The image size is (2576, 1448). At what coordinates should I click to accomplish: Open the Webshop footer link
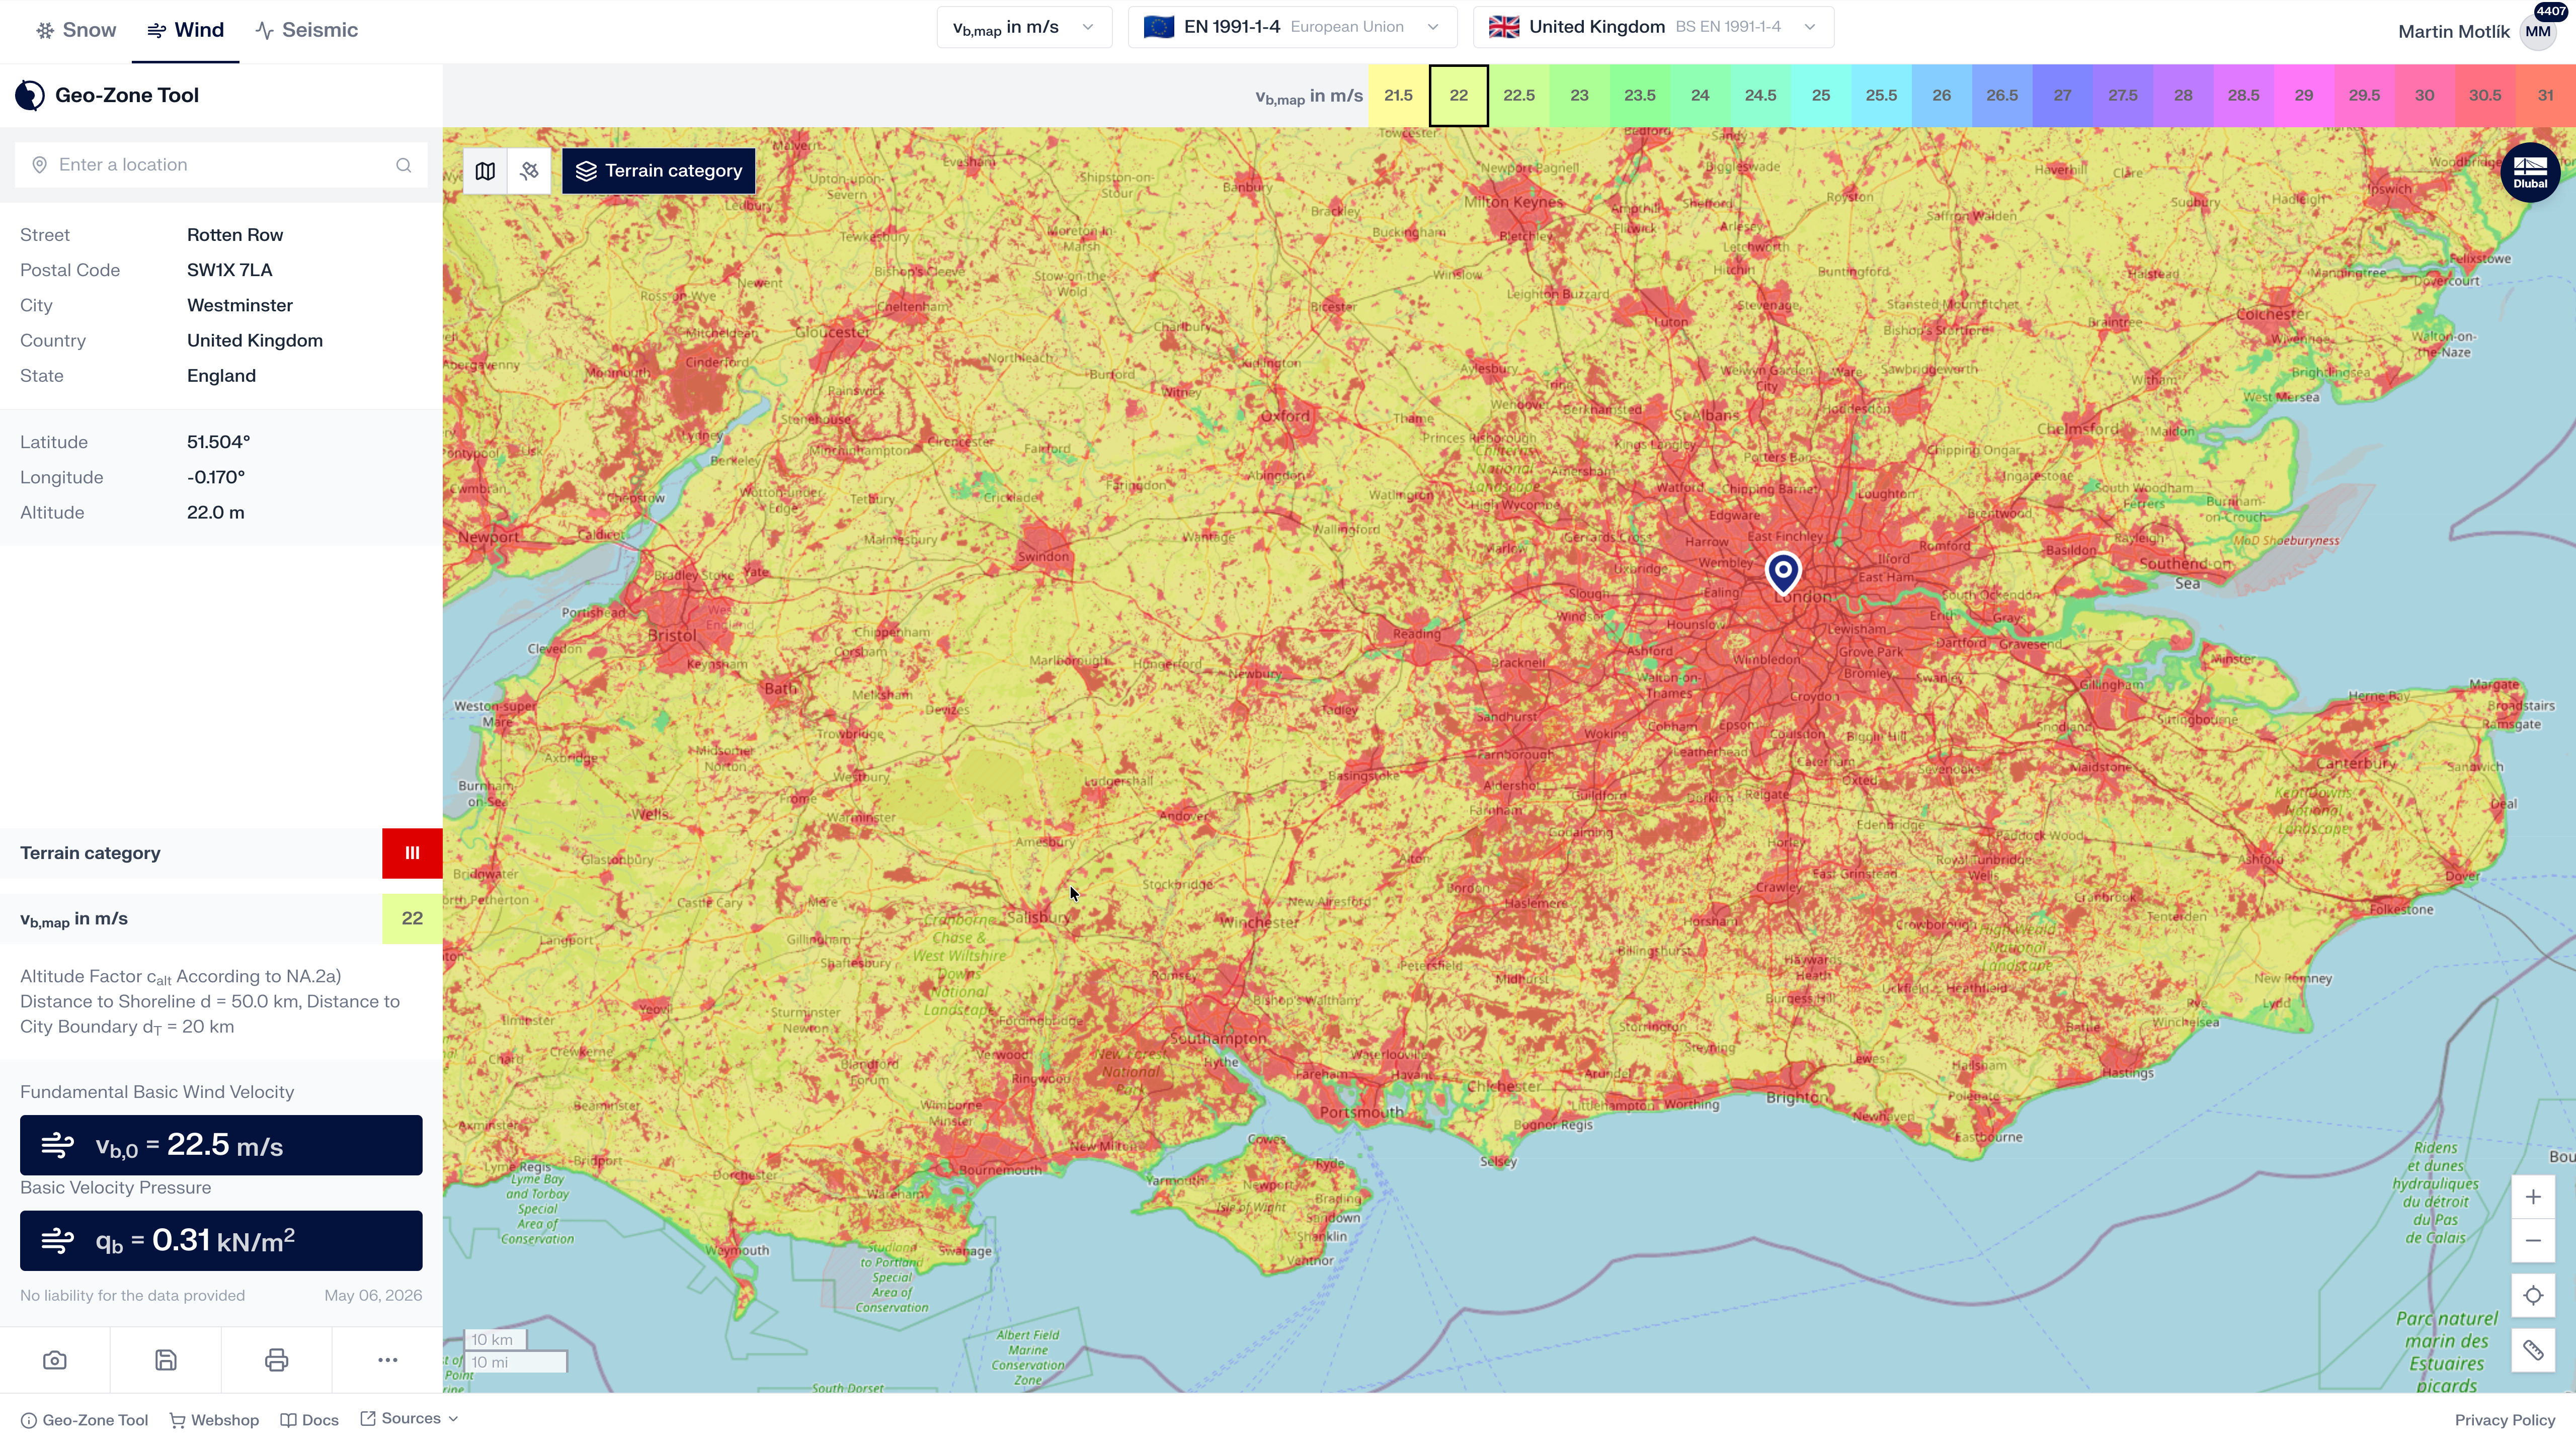pos(214,1420)
